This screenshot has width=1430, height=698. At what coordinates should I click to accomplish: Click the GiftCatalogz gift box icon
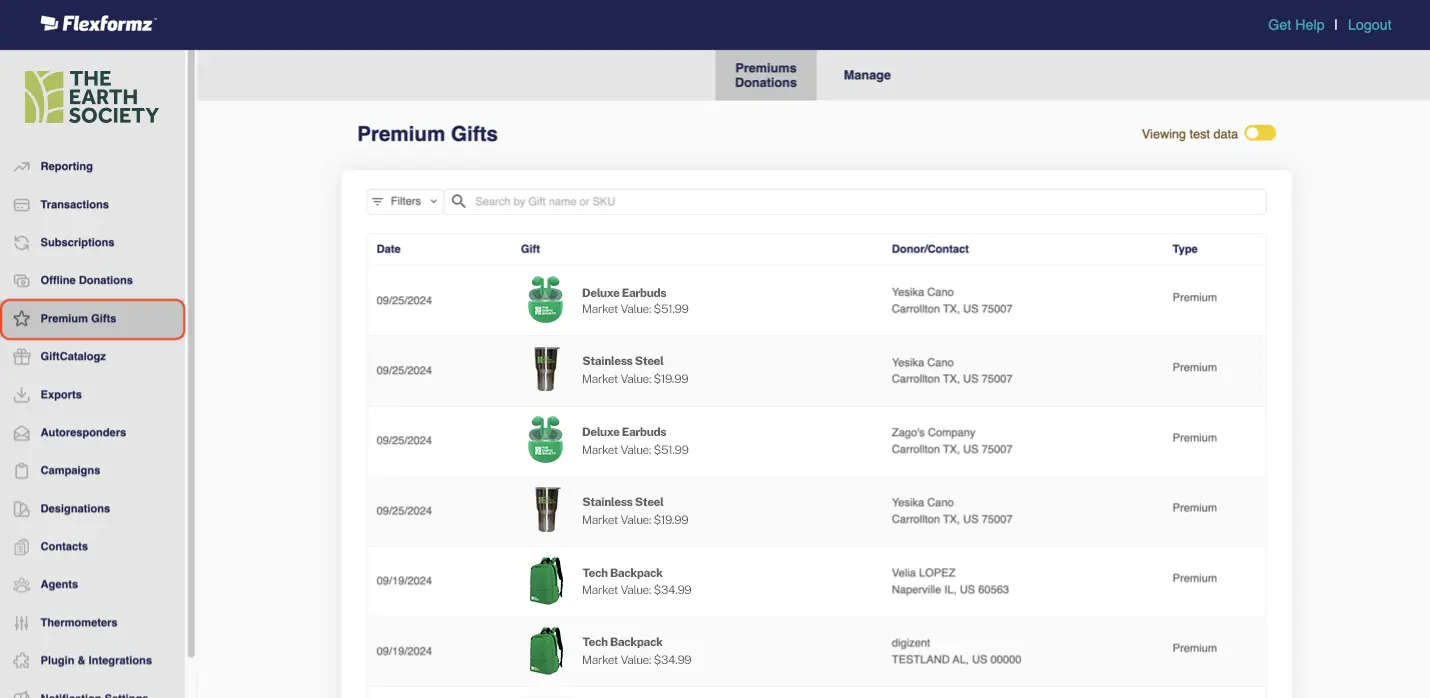click(x=22, y=357)
